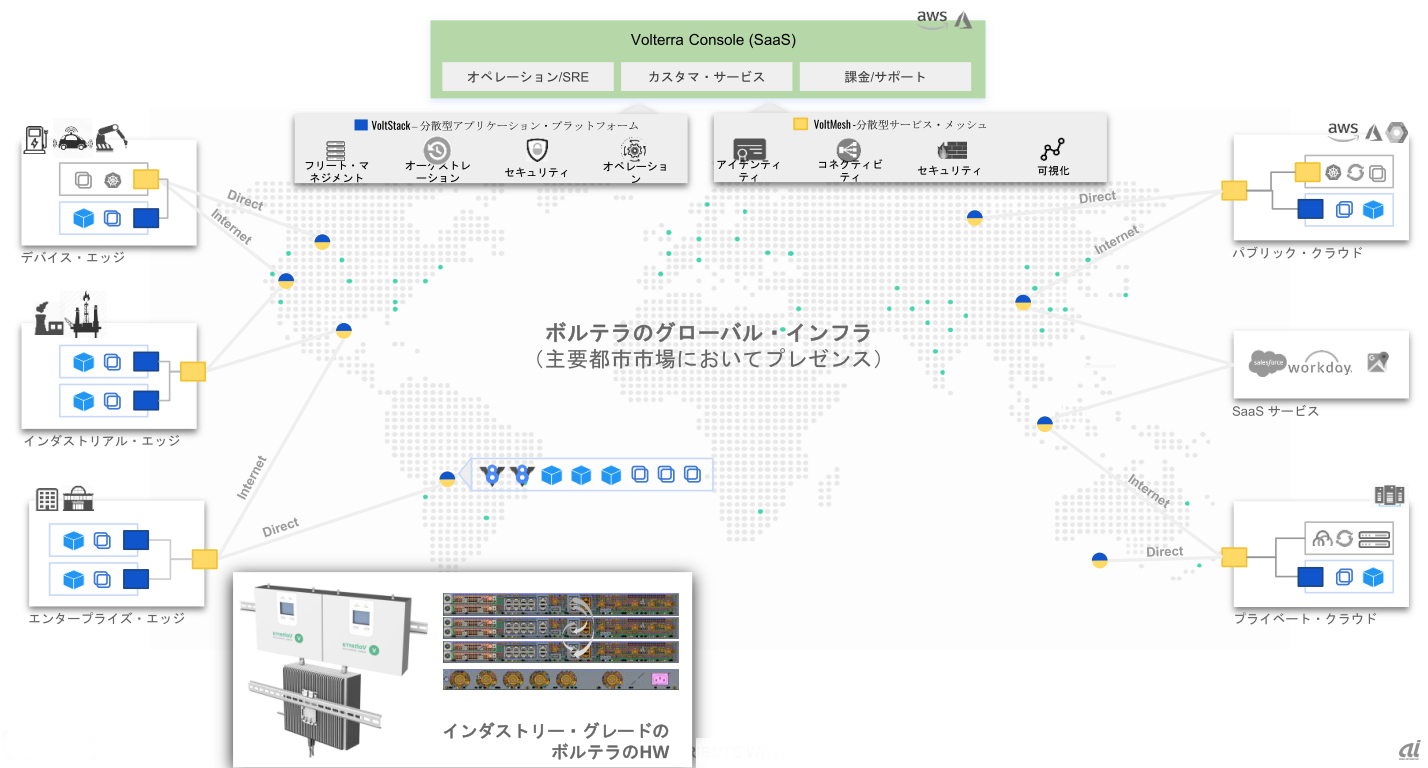1428x768 pixels.
Task: Click the Google Cloud hexagon icon
Action: [x=1398, y=130]
